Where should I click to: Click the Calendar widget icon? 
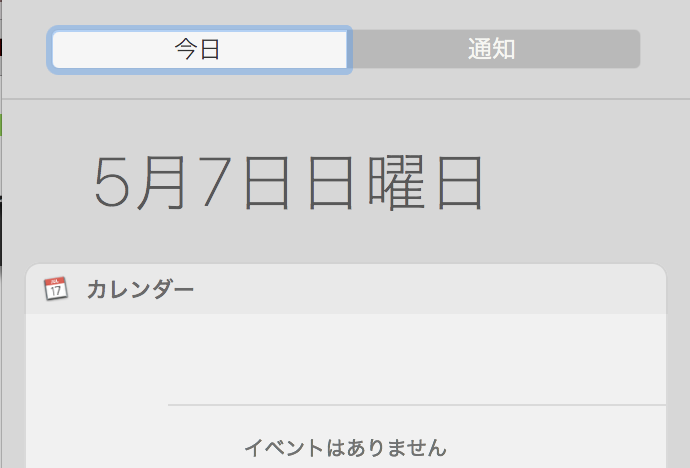pyautogui.click(x=56, y=289)
